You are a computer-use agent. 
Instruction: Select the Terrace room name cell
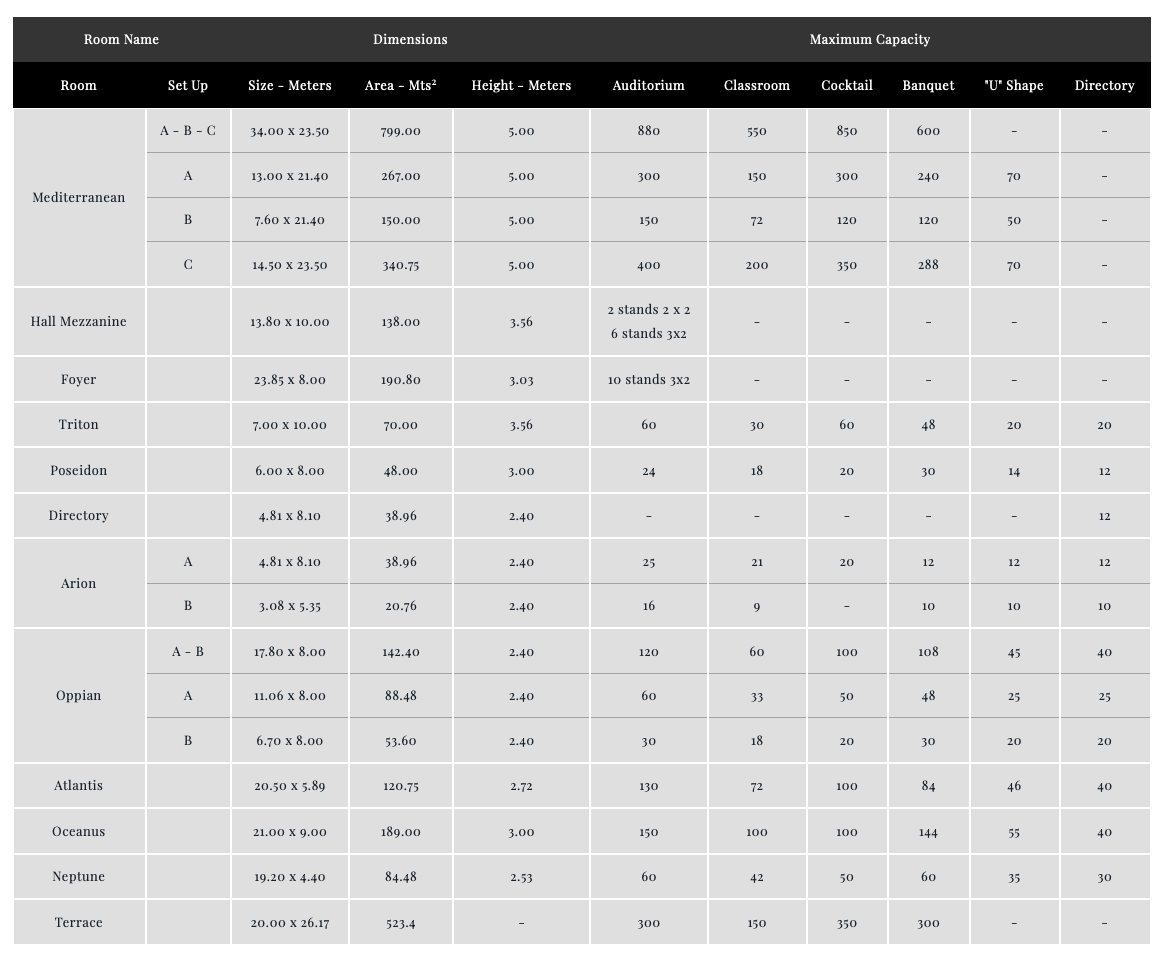click(x=79, y=923)
